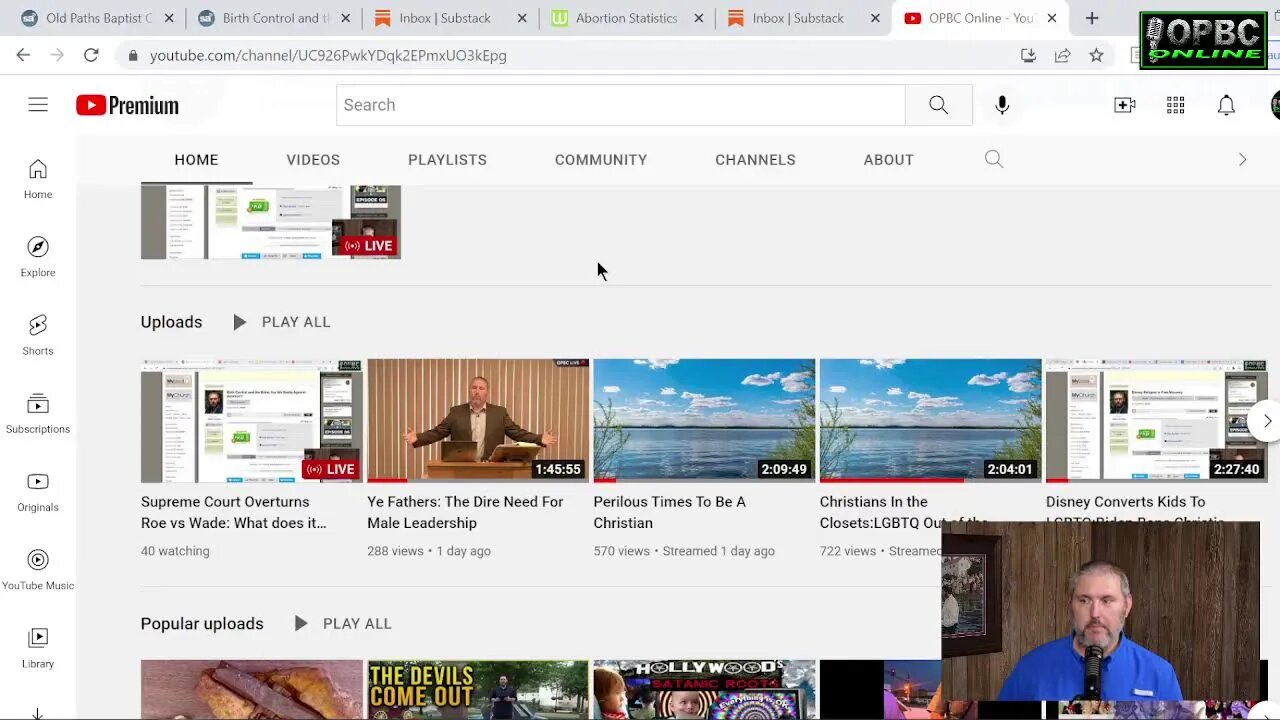The height and width of the screenshot is (720, 1280).
Task: Play all Uploads
Action: (x=281, y=322)
